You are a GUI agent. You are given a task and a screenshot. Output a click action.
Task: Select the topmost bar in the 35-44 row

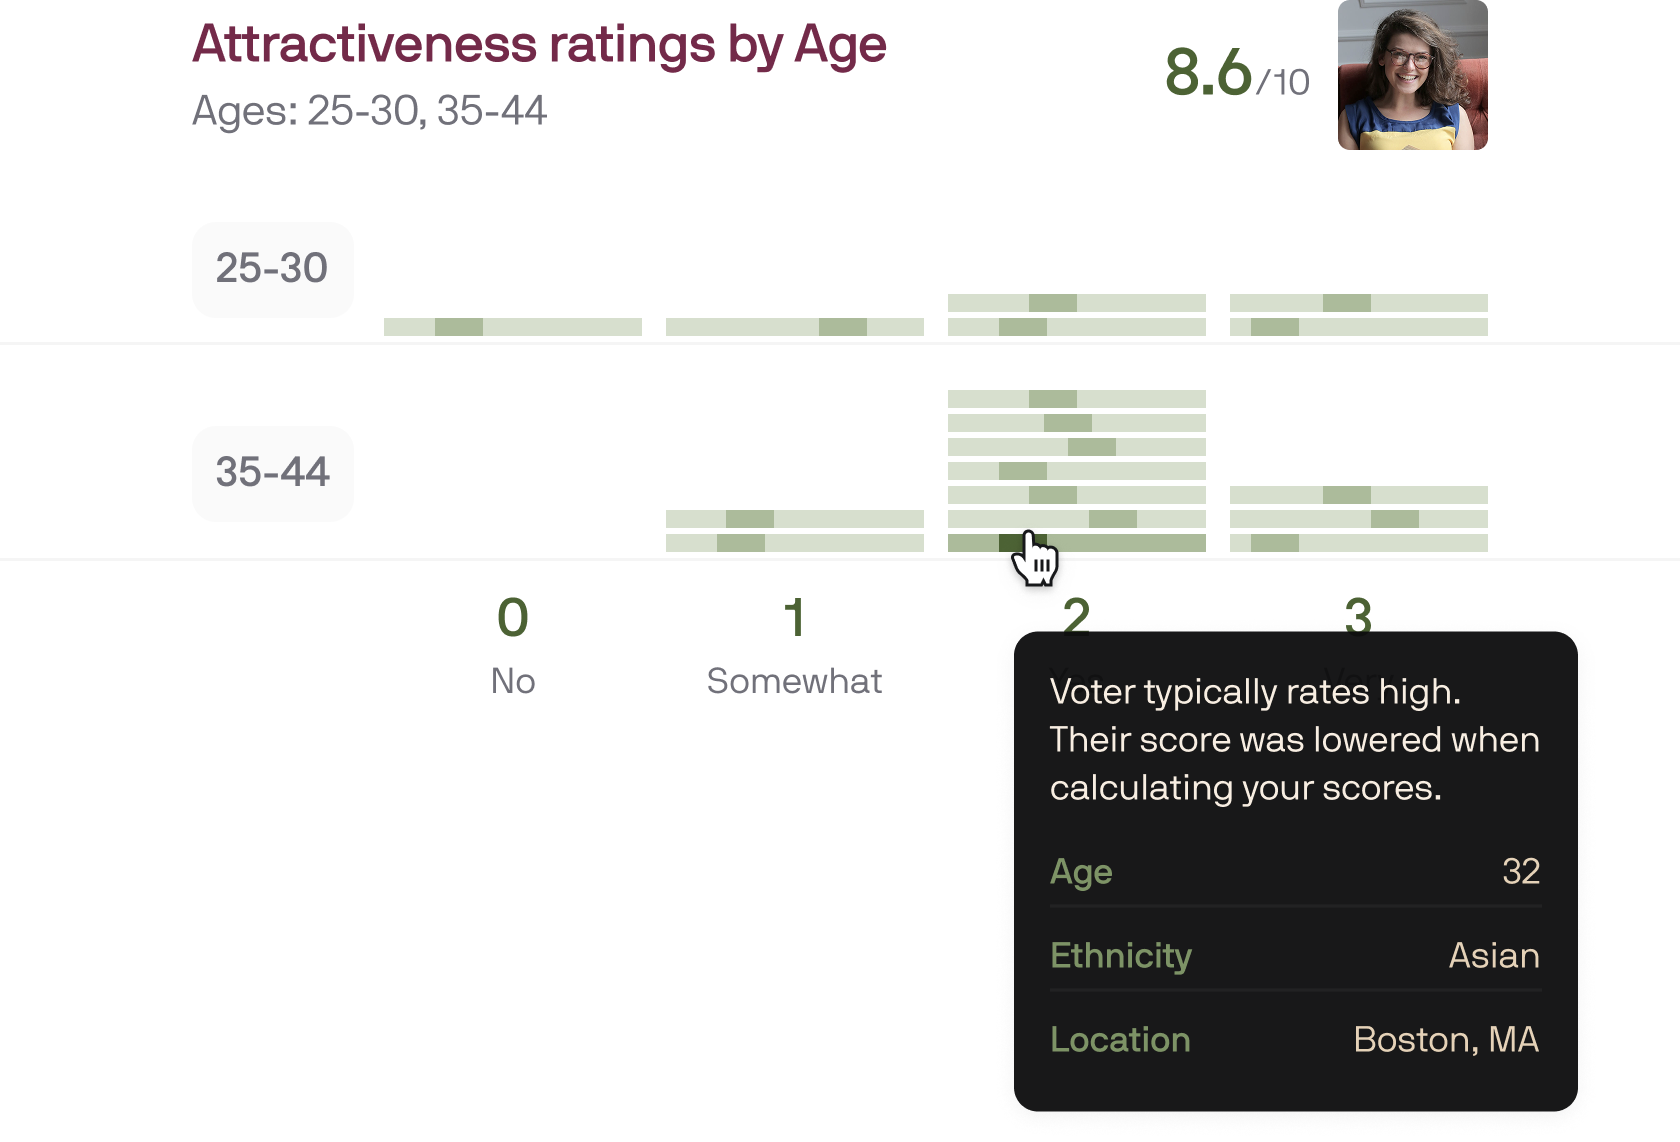tap(1076, 400)
